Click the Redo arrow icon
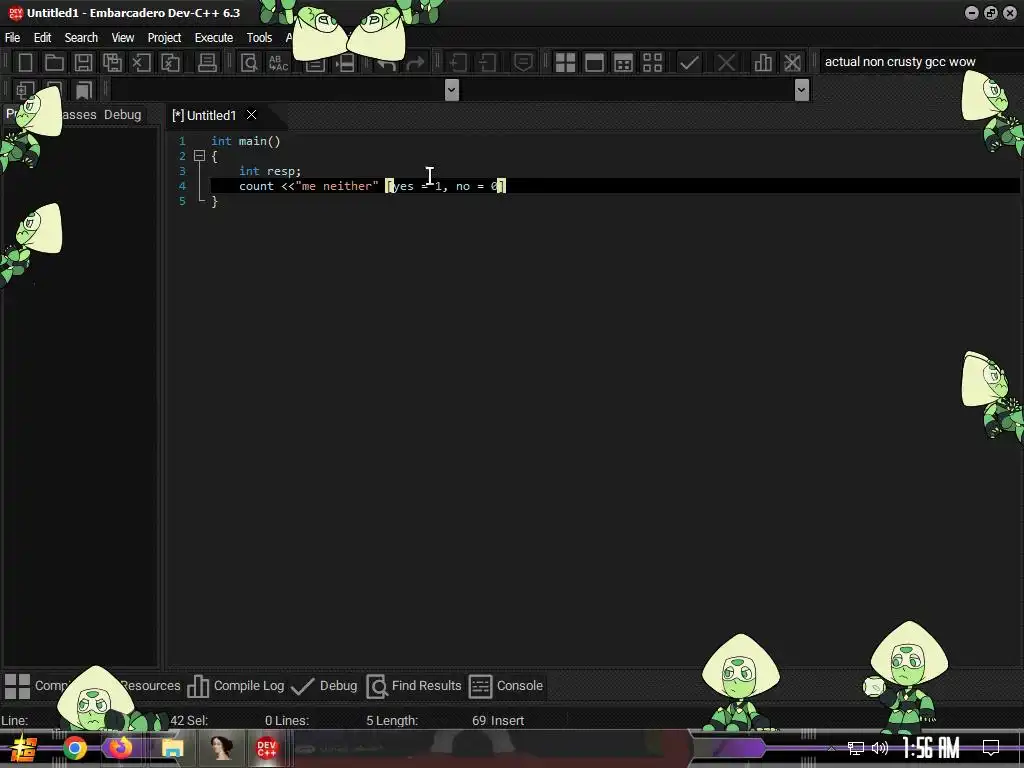 click(x=415, y=63)
